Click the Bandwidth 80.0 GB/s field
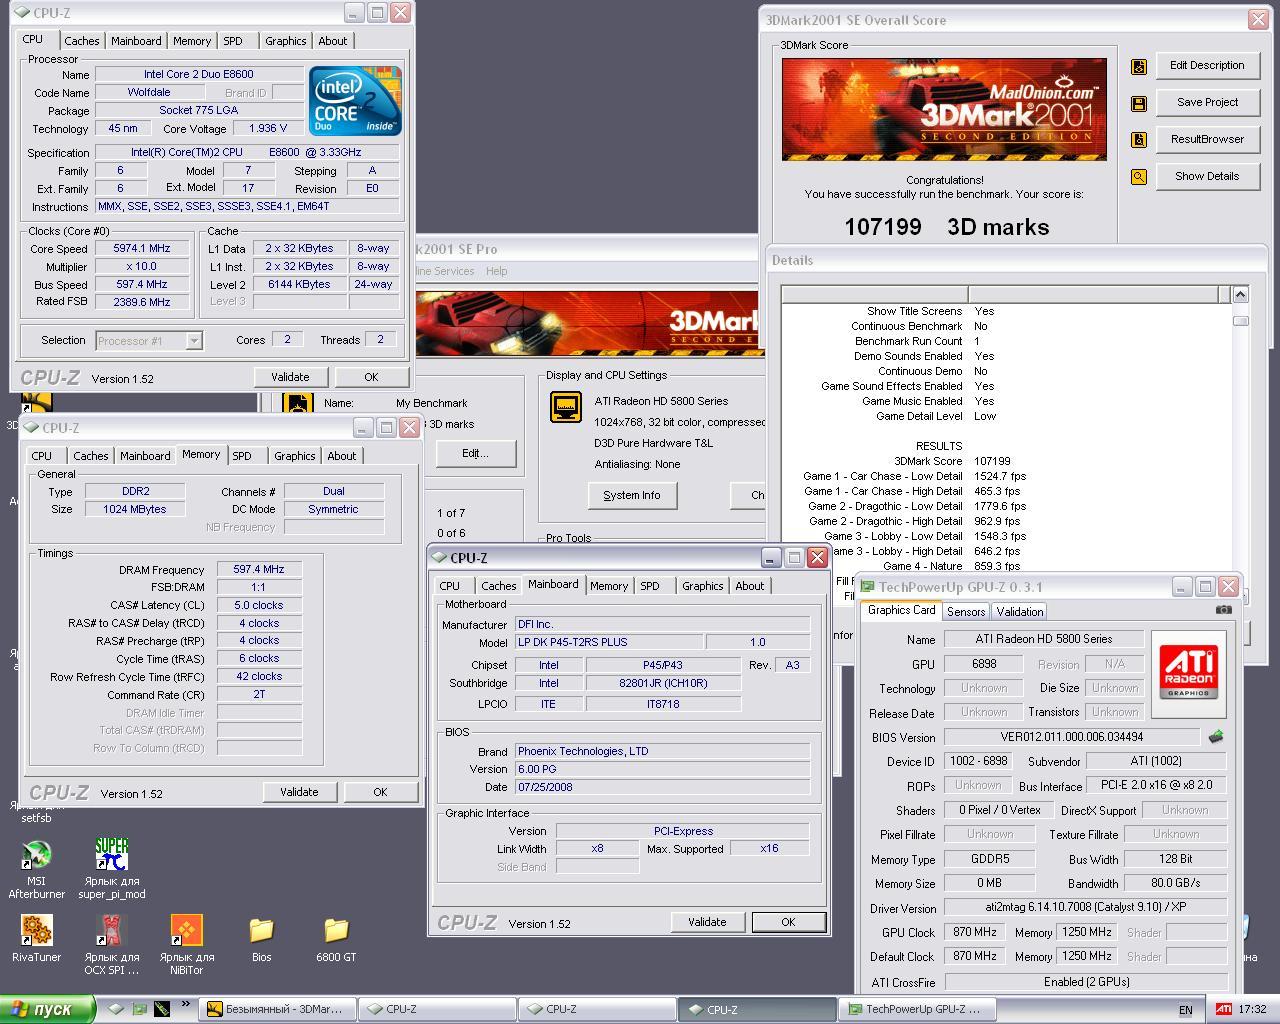1280x1024 pixels. pos(1175,883)
